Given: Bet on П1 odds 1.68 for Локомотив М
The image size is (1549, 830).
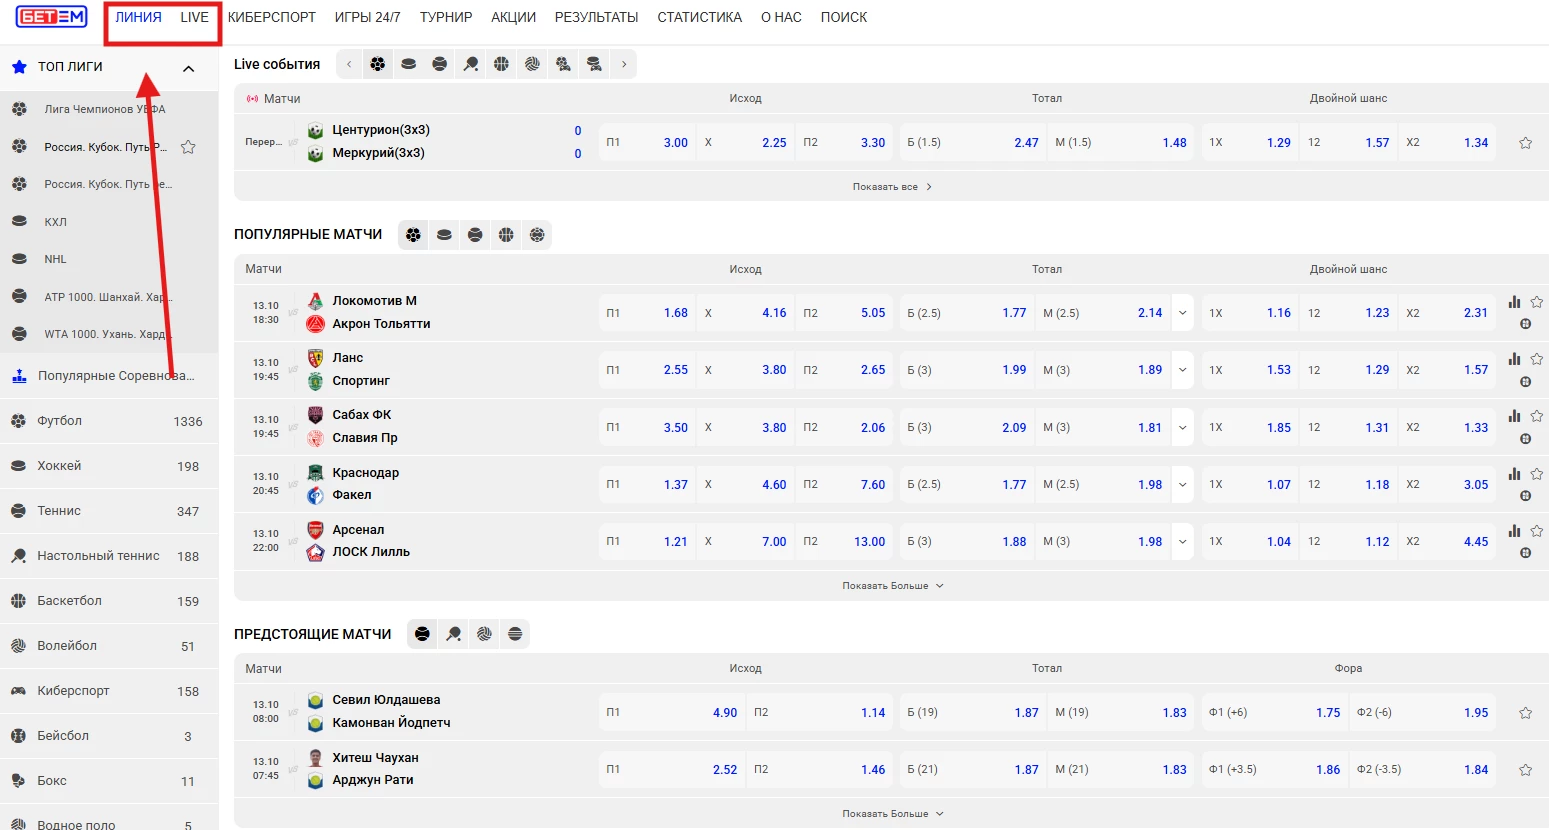Looking at the screenshot, I should pos(647,313).
